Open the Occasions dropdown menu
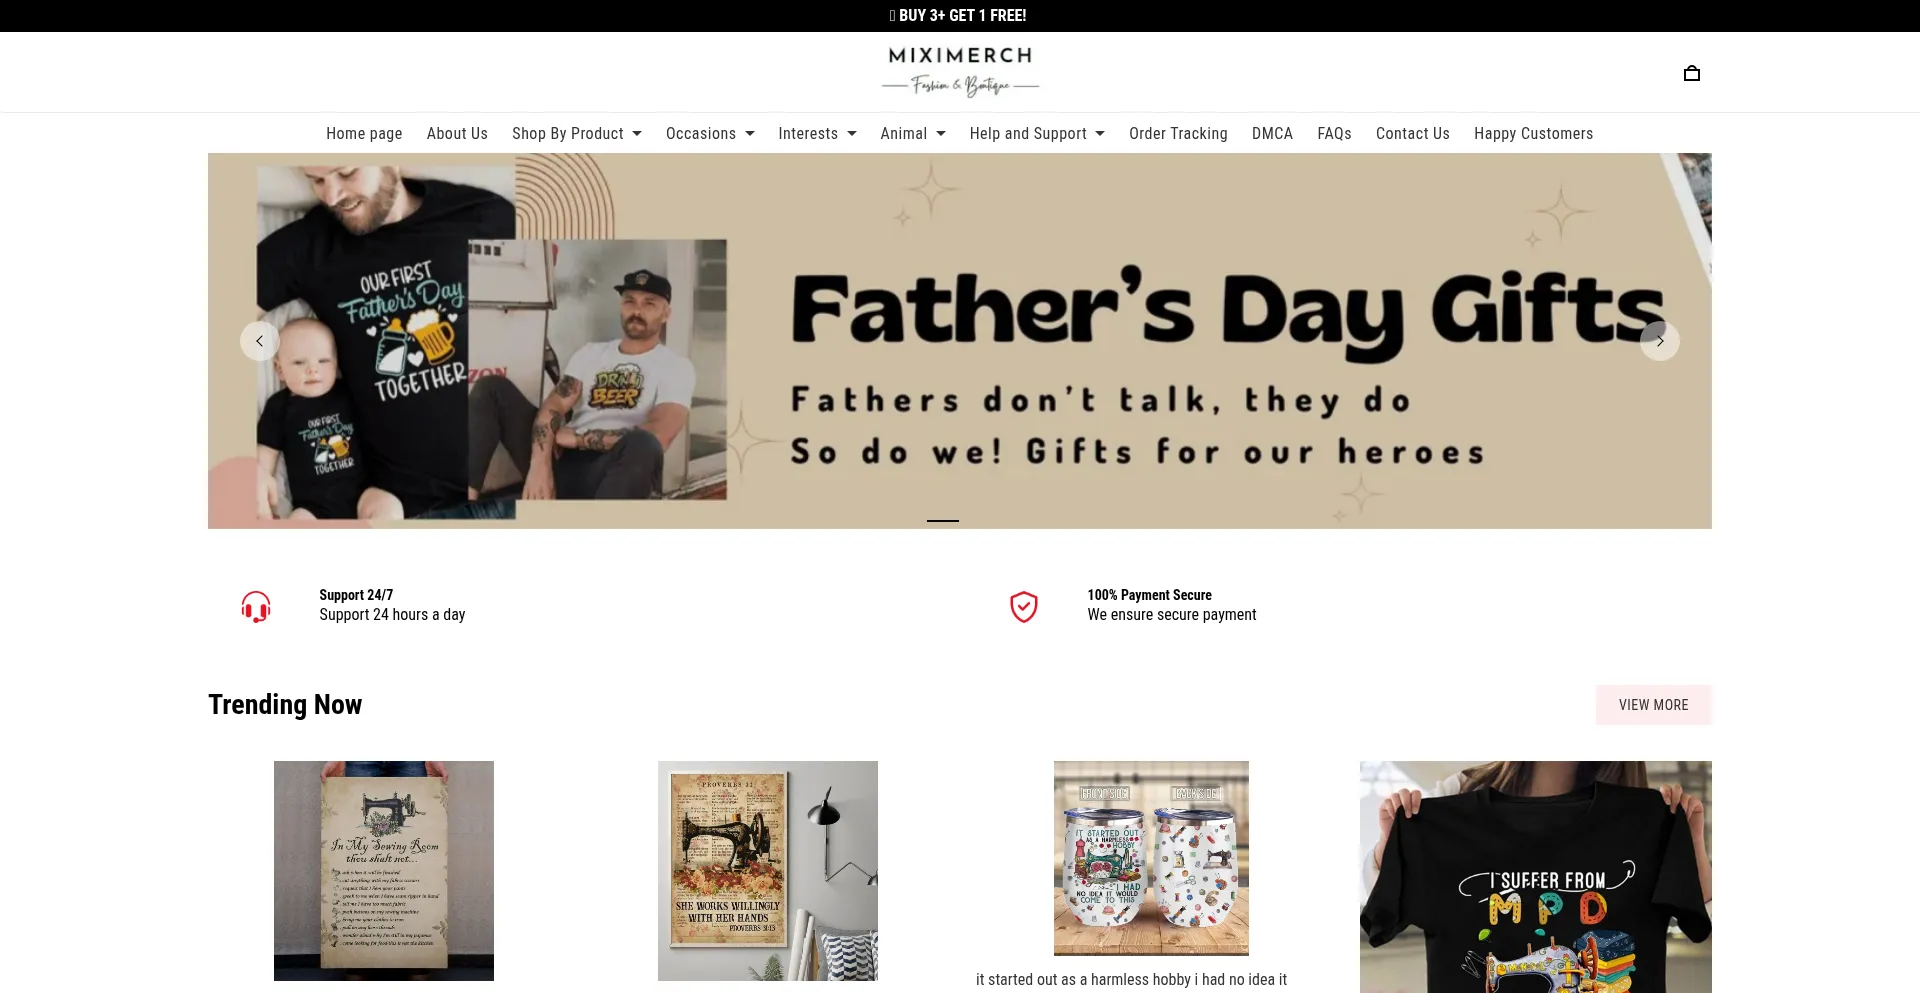The height and width of the screenshot is (993, 1920). tap(710, 133)
